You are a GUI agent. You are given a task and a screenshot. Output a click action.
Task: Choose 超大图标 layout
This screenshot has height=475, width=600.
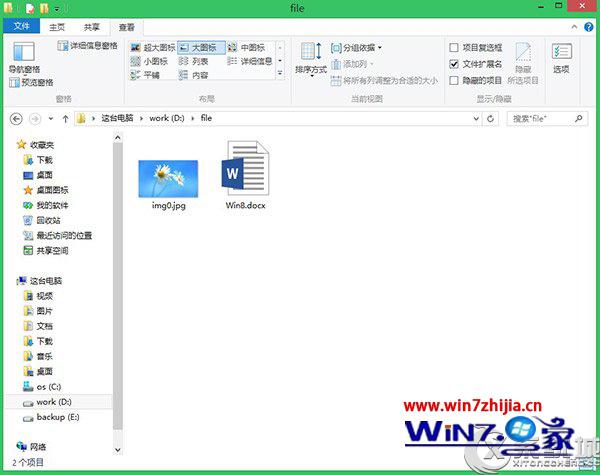coord(153,48)
